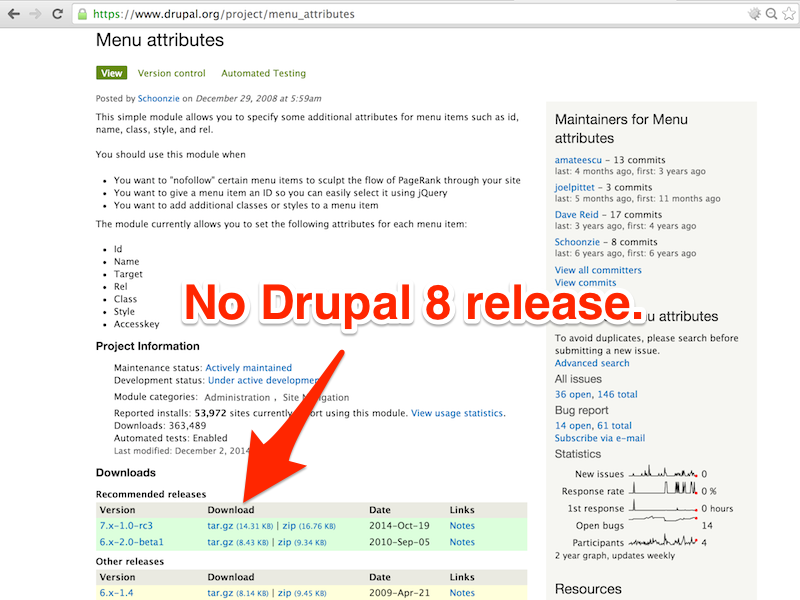Click the browser forward arrow
The height and width of the screenshot is (600, 800).
(x=36, y=14)
